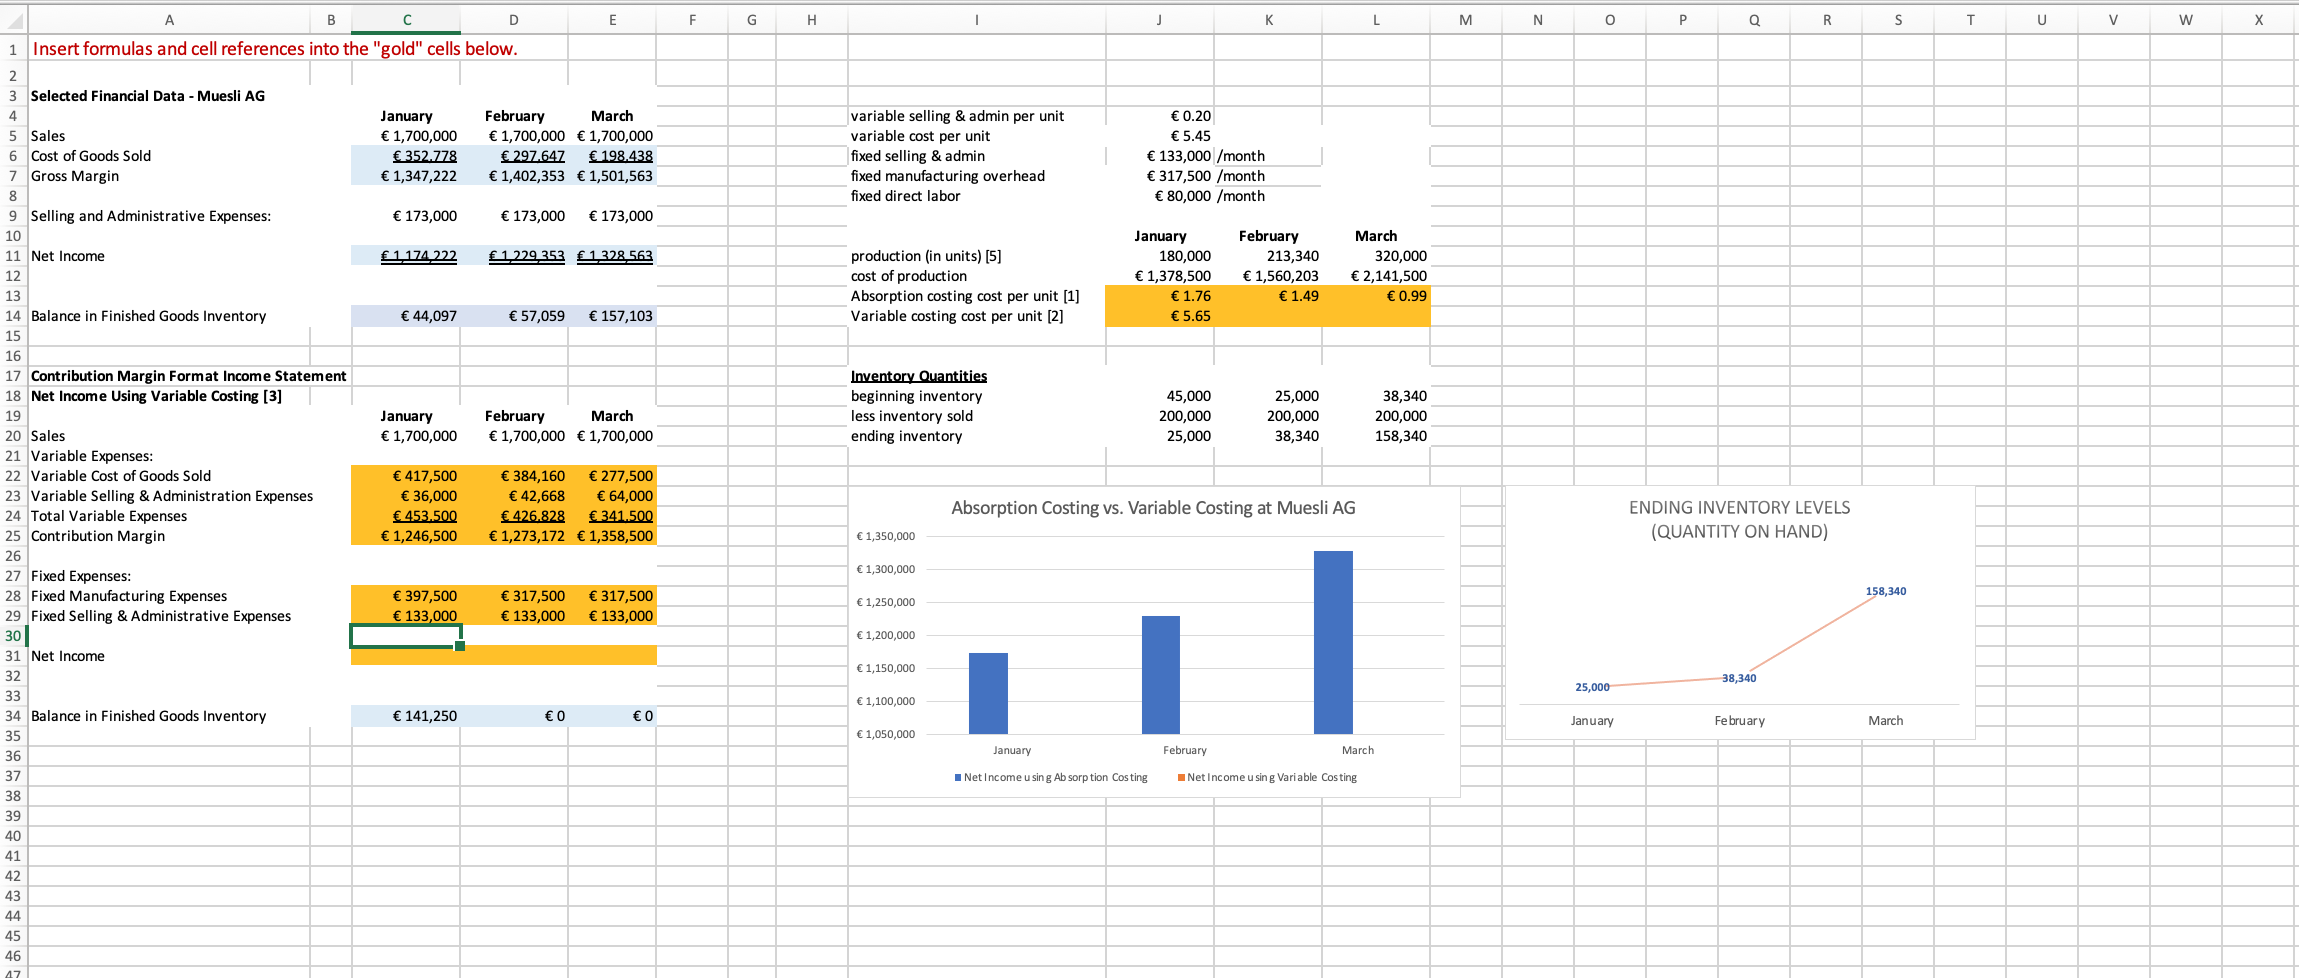Click 'Contribution Margin Format Income Statement' heading

pos(189,376)
